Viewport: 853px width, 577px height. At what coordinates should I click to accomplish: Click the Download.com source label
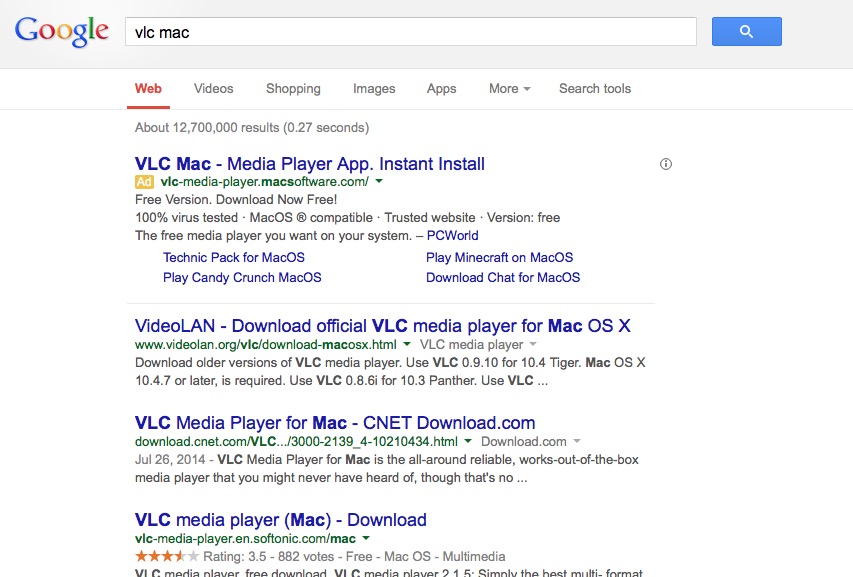pyautogui.click(x=523, y=441)
